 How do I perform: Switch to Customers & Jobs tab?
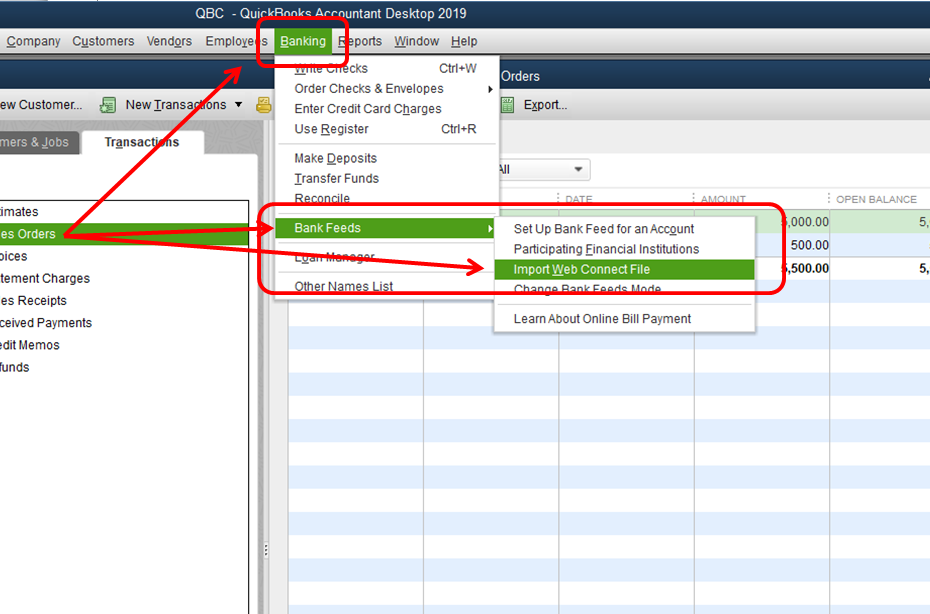(x=38, y=142)
